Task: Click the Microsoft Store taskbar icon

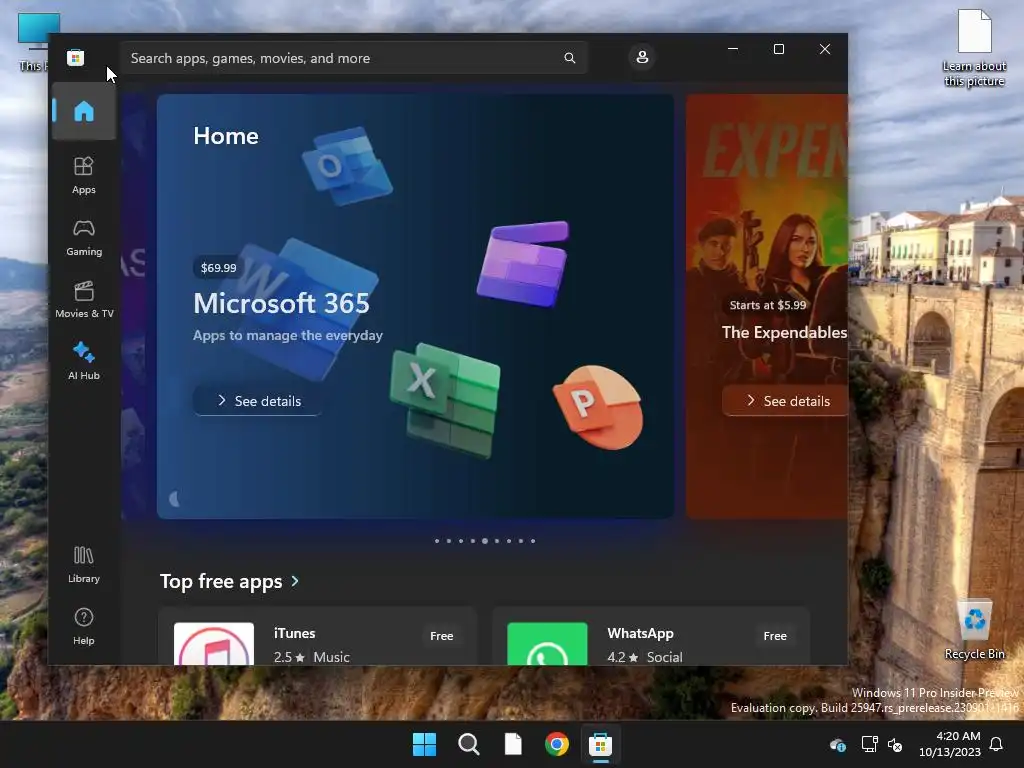Action: [600, 744]
